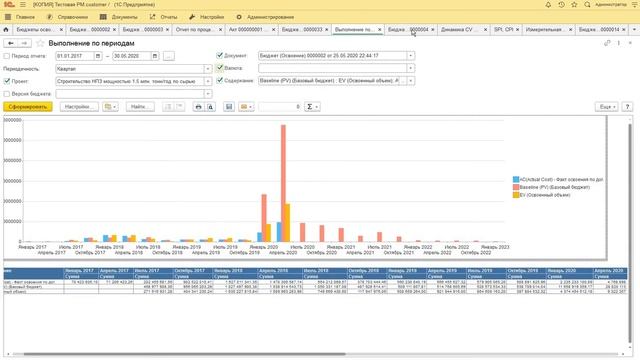This screenshot has width=640, height=360.
Task: Open Настройки... report settings button
Action: point(79,107)
